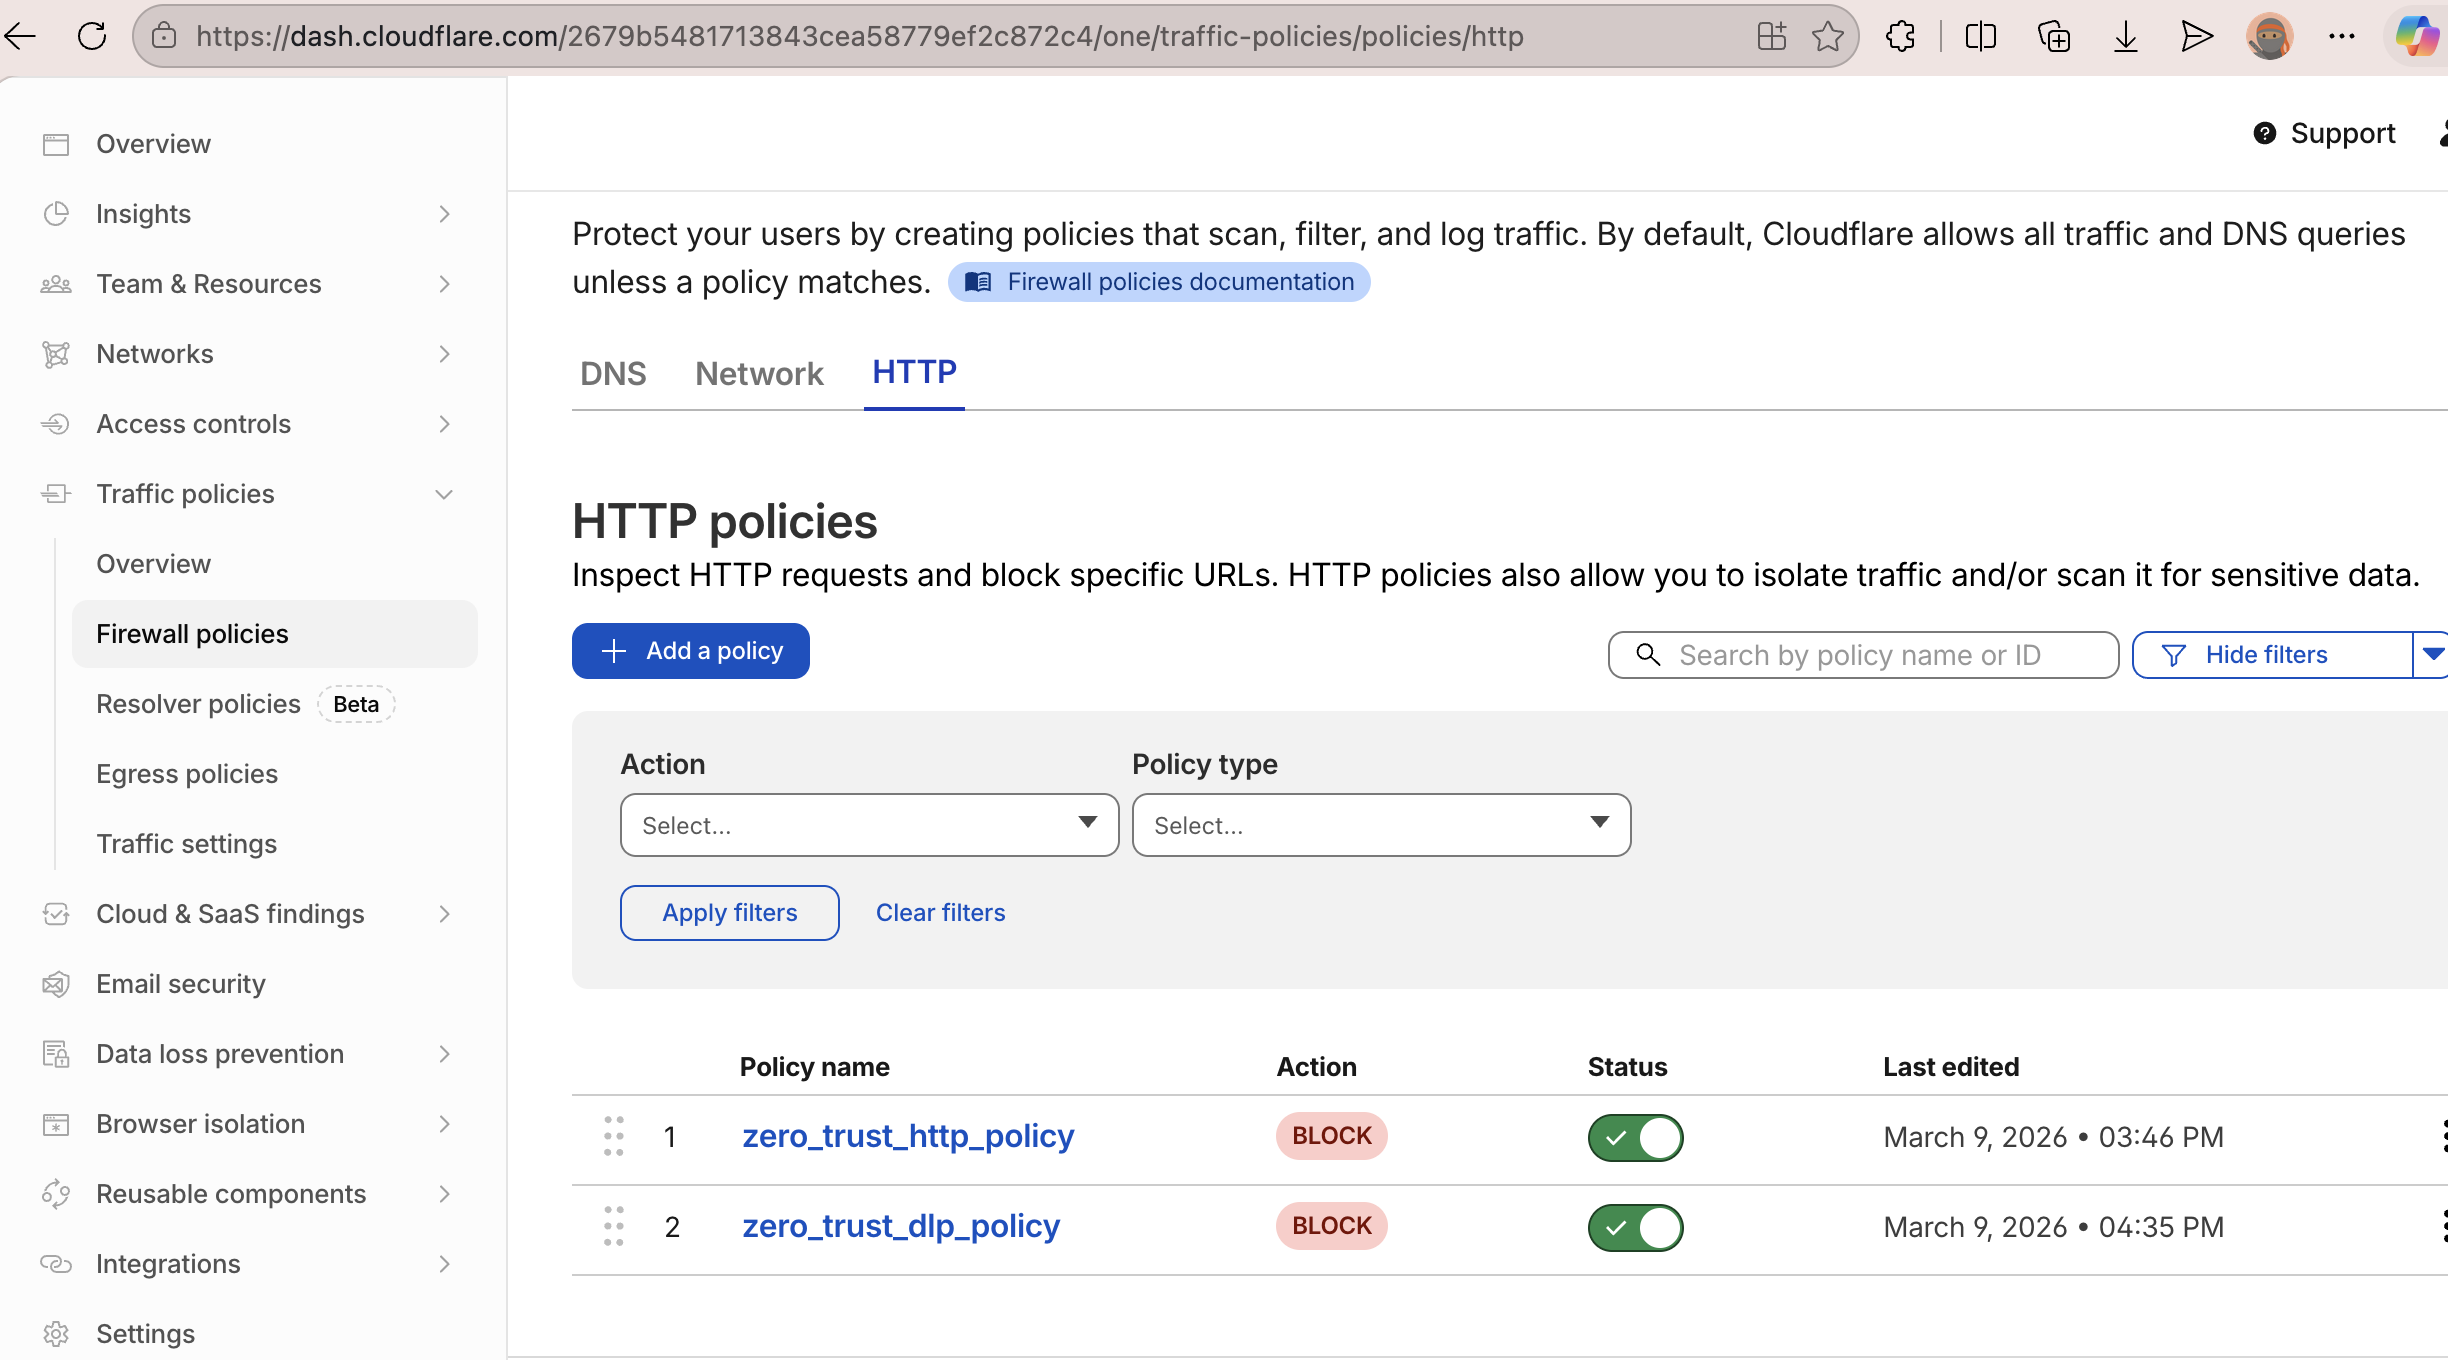The image size is (2448, 1360).
Task: Open the browser Downloads icon
Action: click(x=2125, y=36)
